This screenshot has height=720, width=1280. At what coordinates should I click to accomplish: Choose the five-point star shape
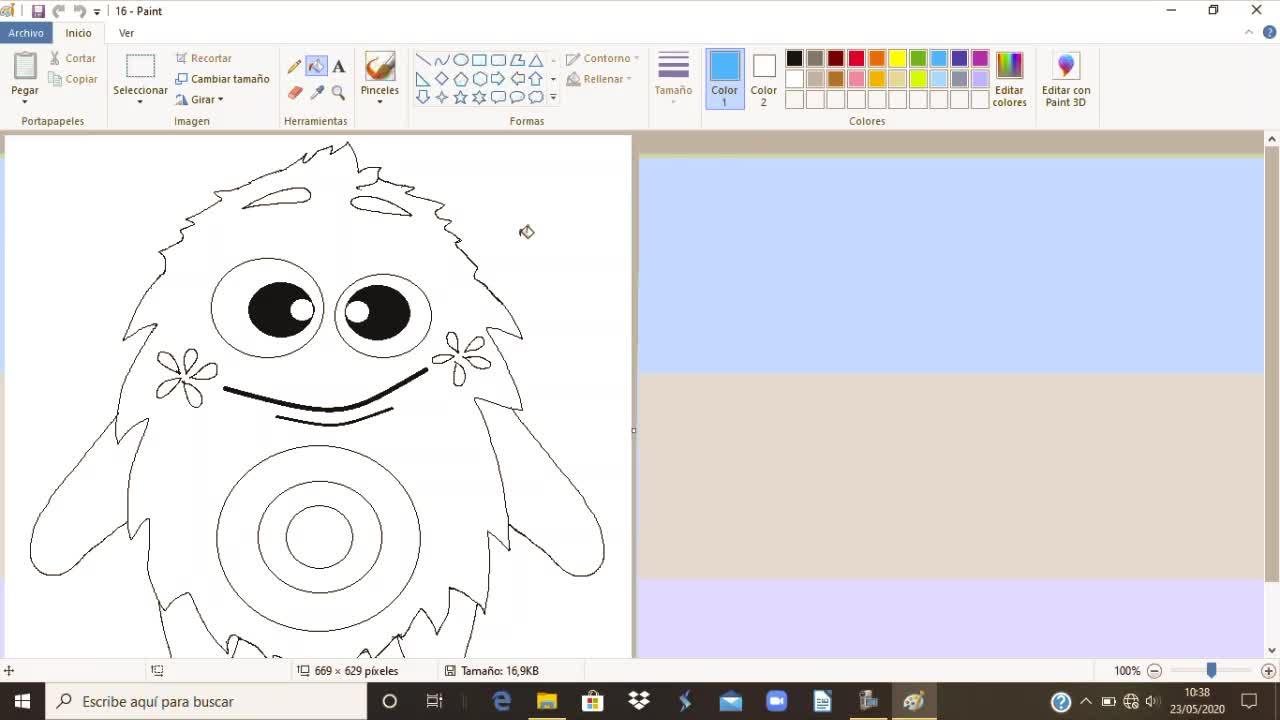coord(460,97)
